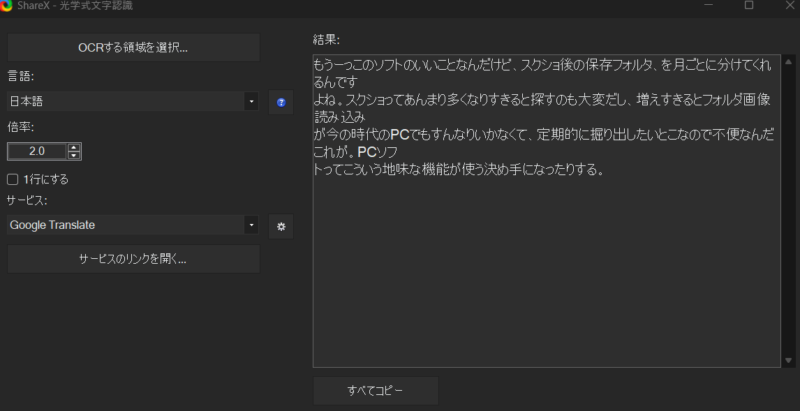Click inside the 2.0 scale input field

coord(35,152)
